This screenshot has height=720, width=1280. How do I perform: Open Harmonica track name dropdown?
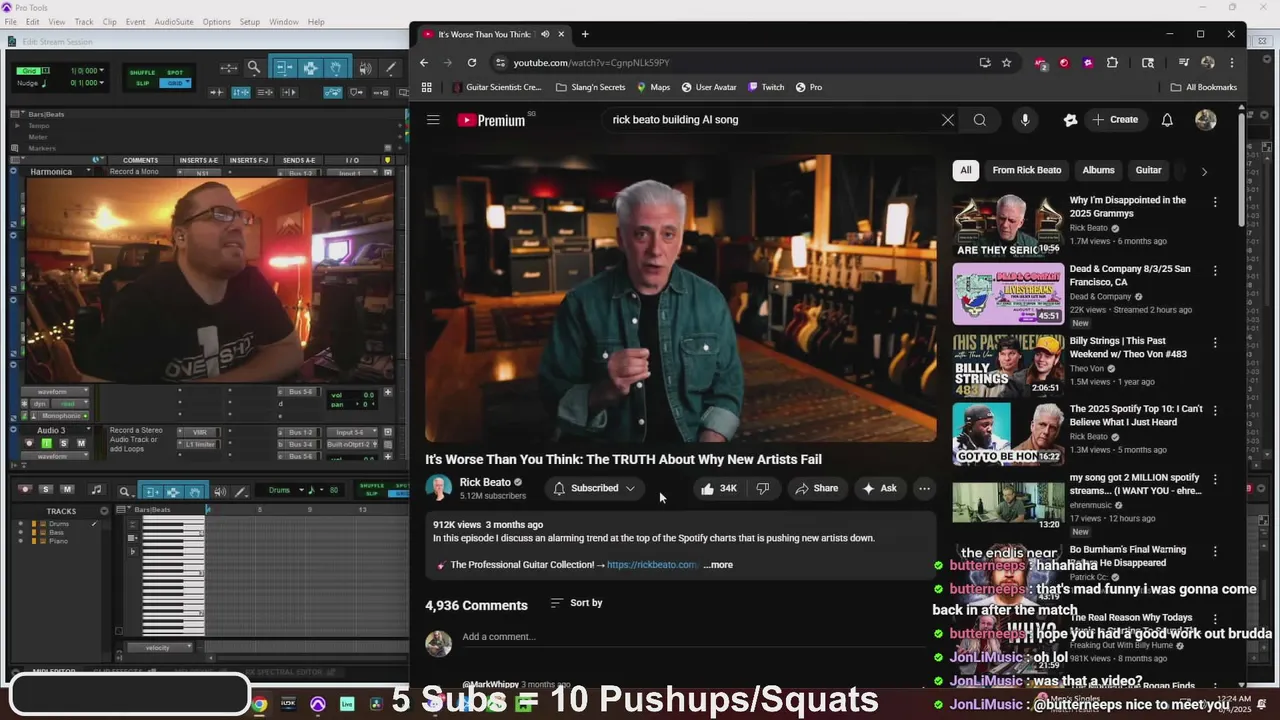[88, 172]
